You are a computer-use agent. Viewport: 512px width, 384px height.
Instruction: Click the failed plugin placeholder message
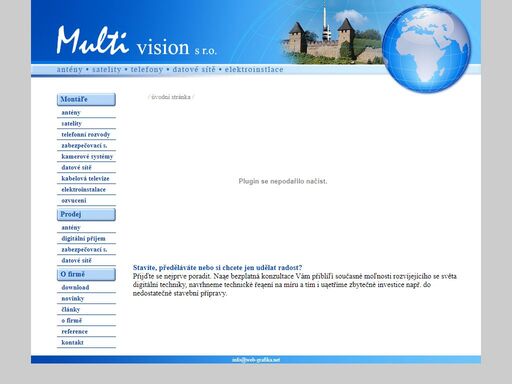coord(283,181)
